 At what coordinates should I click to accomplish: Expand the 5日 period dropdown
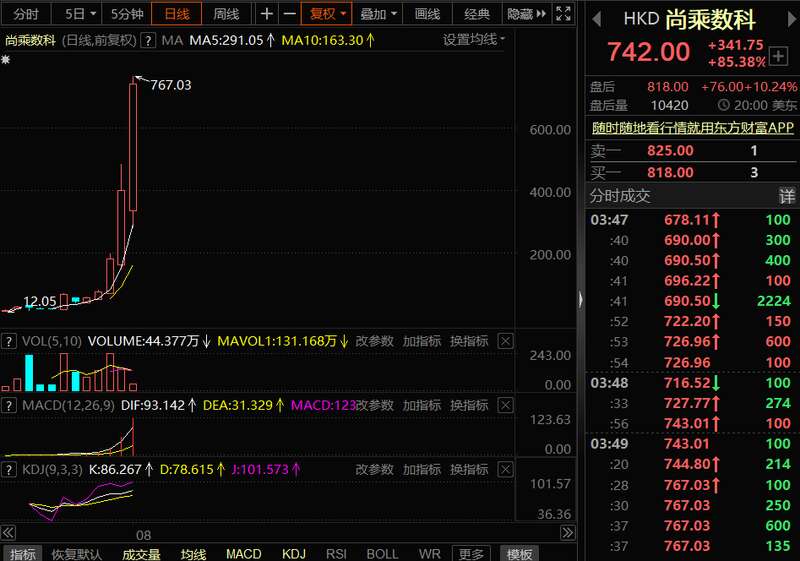coord(81,14)
